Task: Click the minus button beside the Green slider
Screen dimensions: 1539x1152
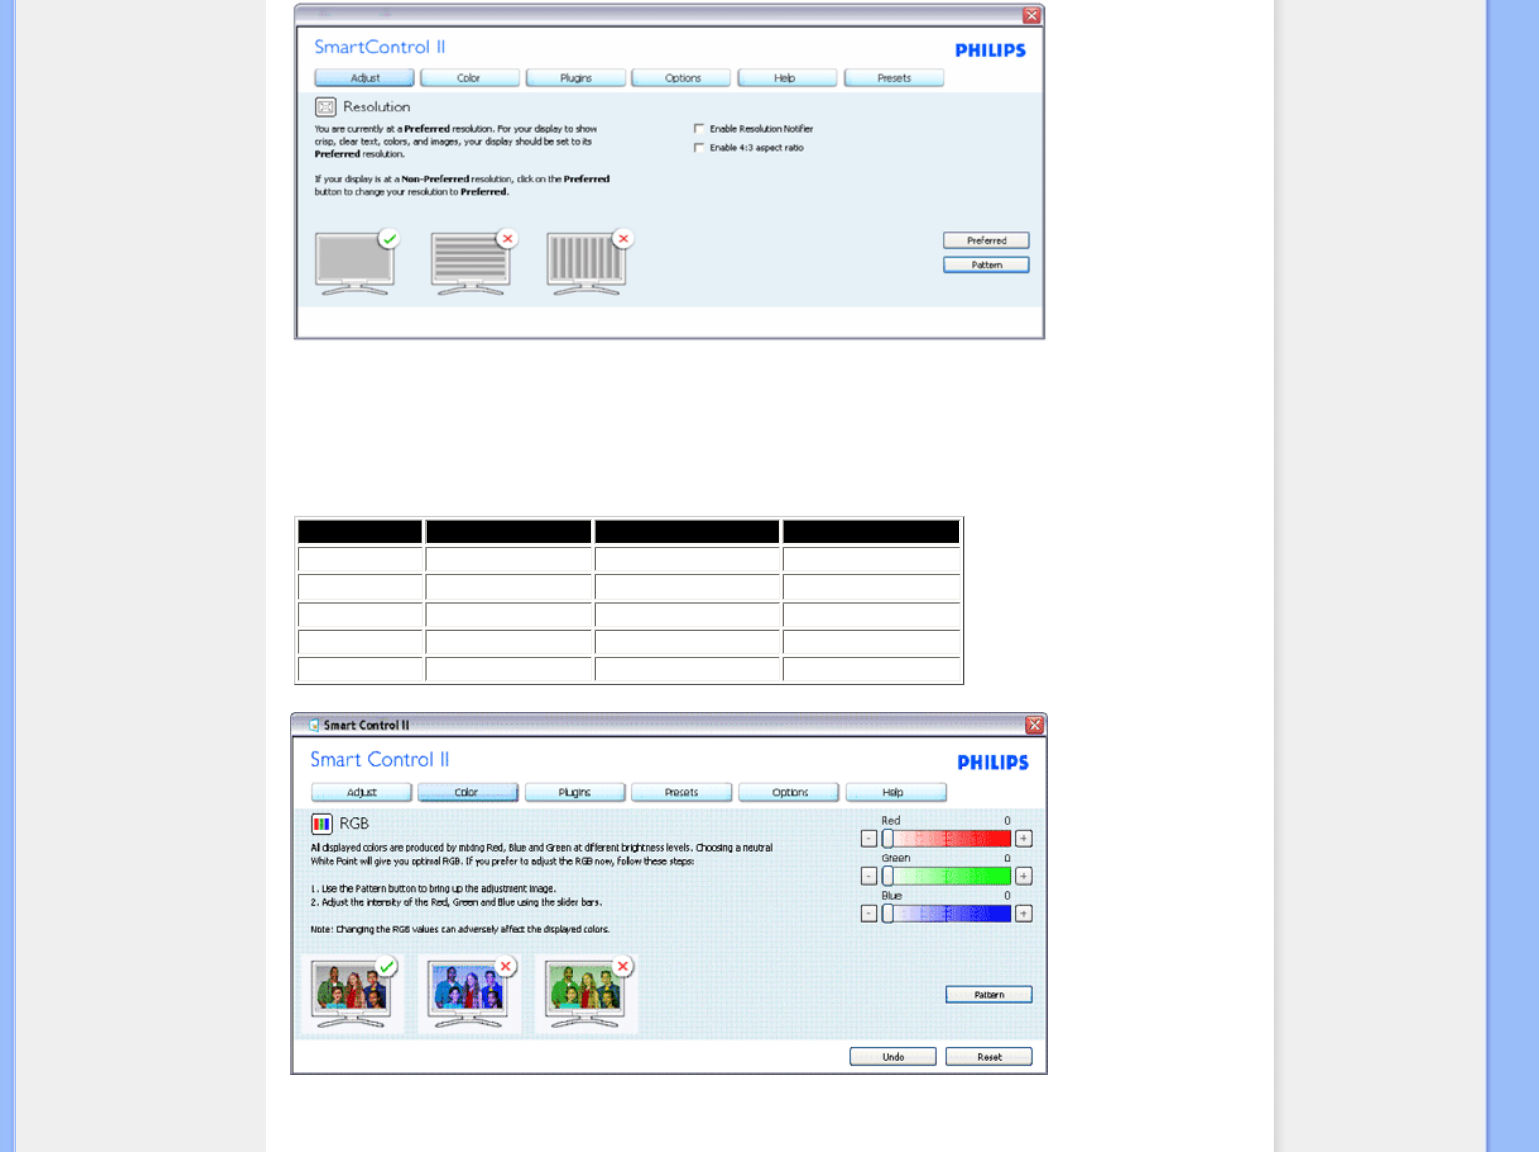Action: point(869,876)
